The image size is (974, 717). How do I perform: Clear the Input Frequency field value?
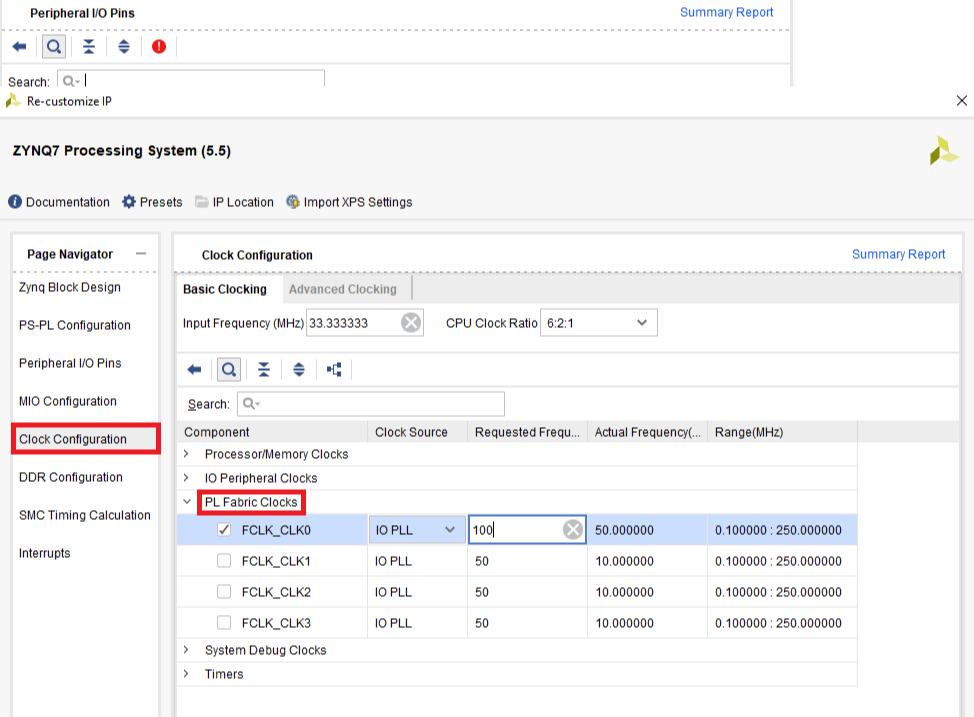(x=411, y=322)
